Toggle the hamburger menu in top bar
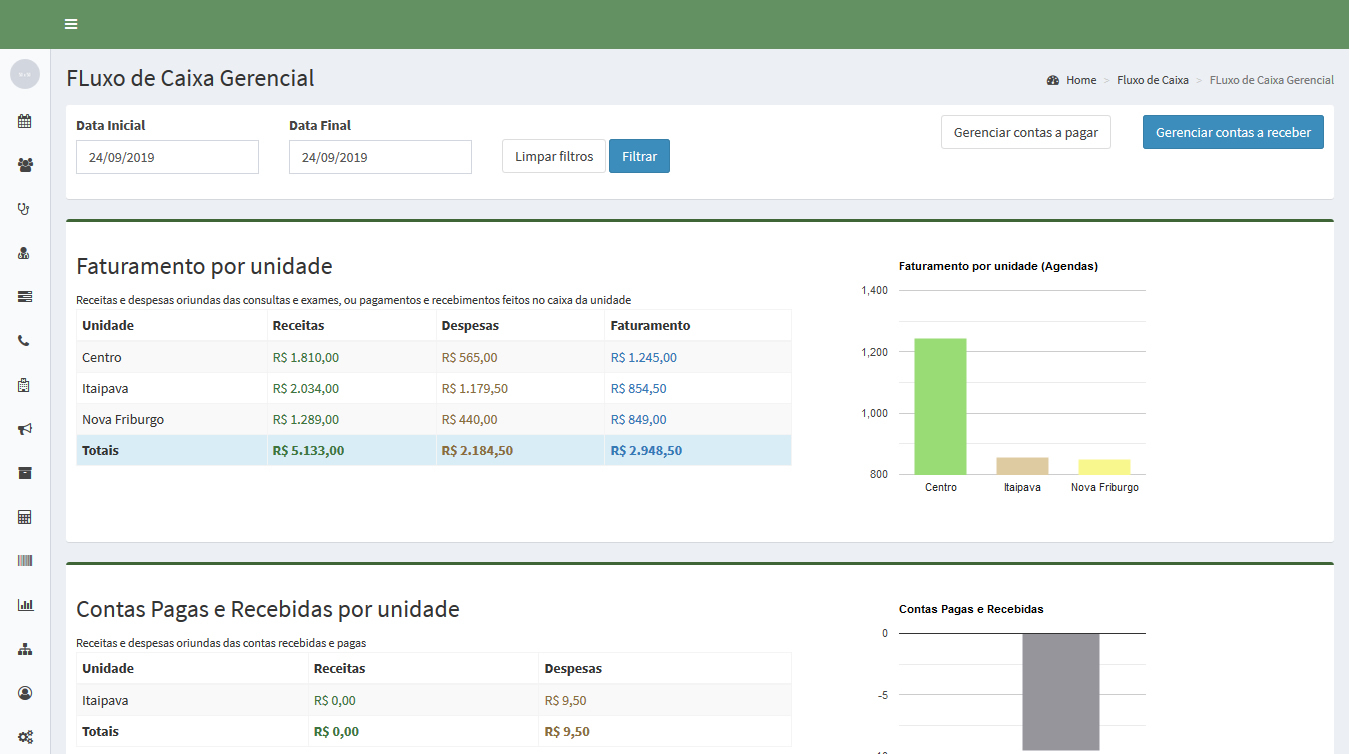The image size is (1350, 754). pos(71,24)
